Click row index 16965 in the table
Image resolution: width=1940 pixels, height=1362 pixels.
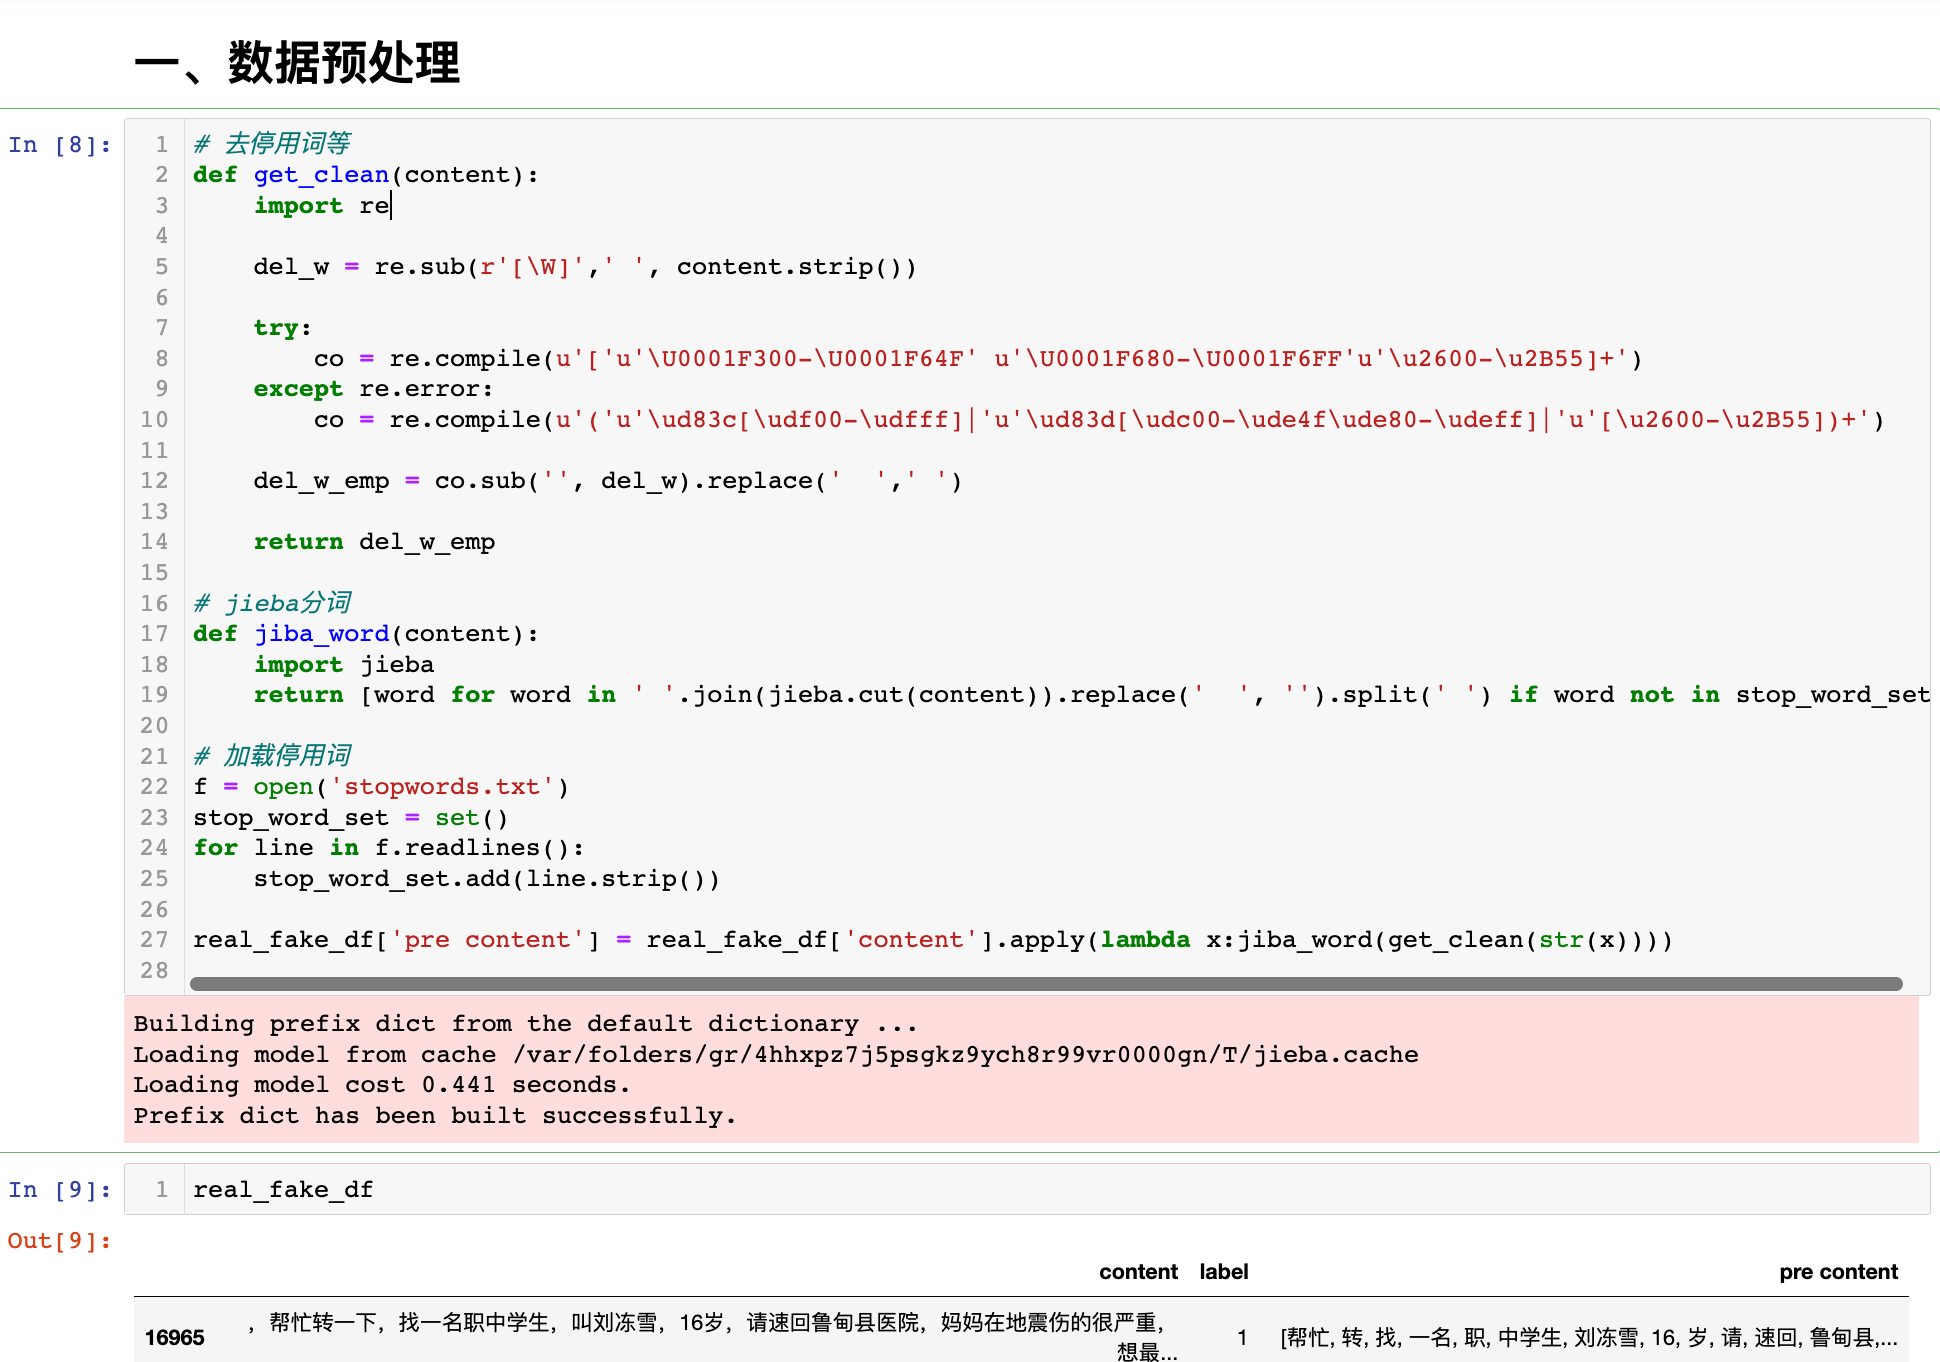[174, 1338]
